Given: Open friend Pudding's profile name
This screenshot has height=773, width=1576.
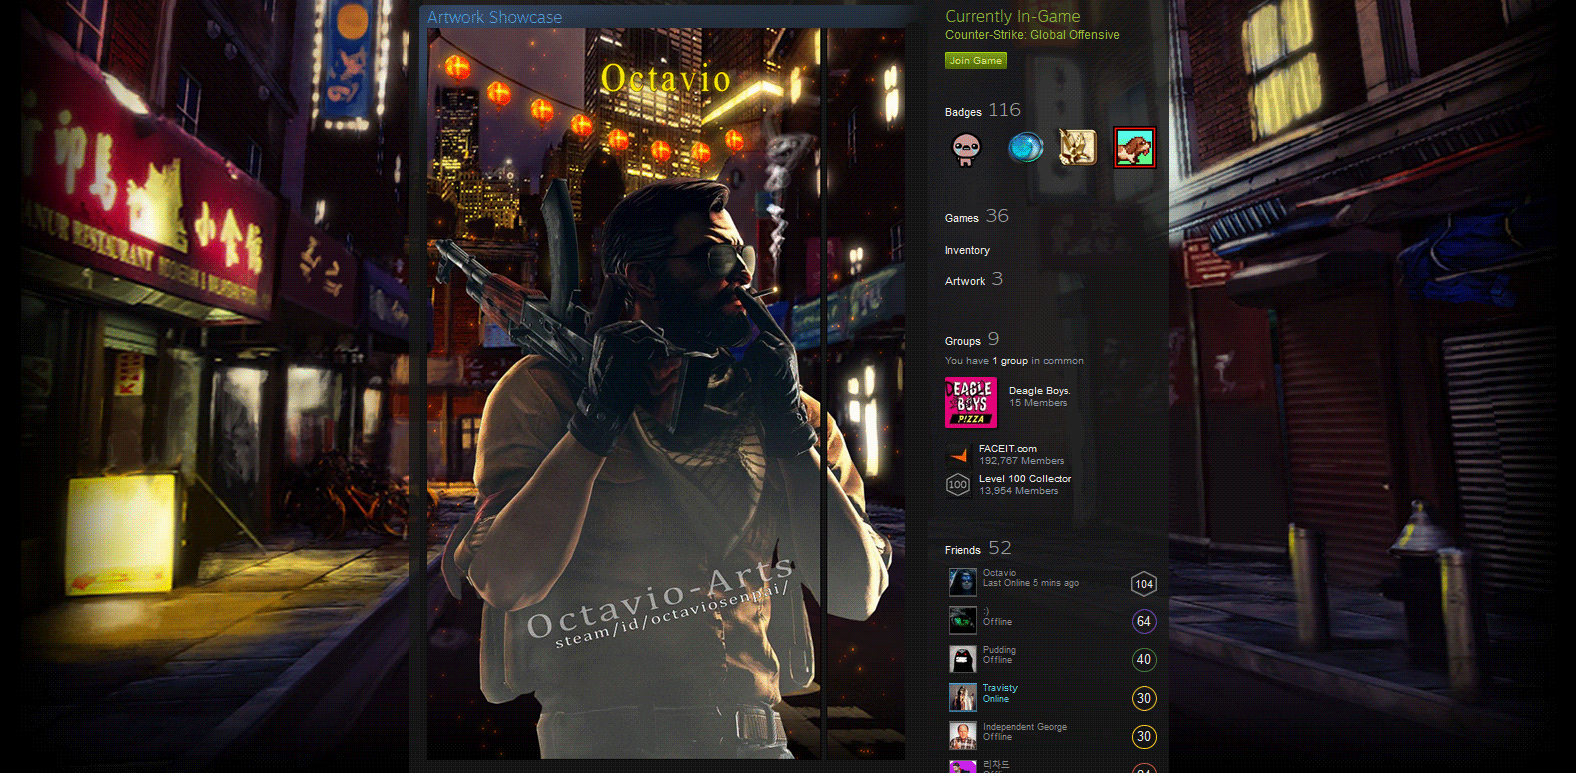Looking at the screenshot, I should click(x=999, y=650).
